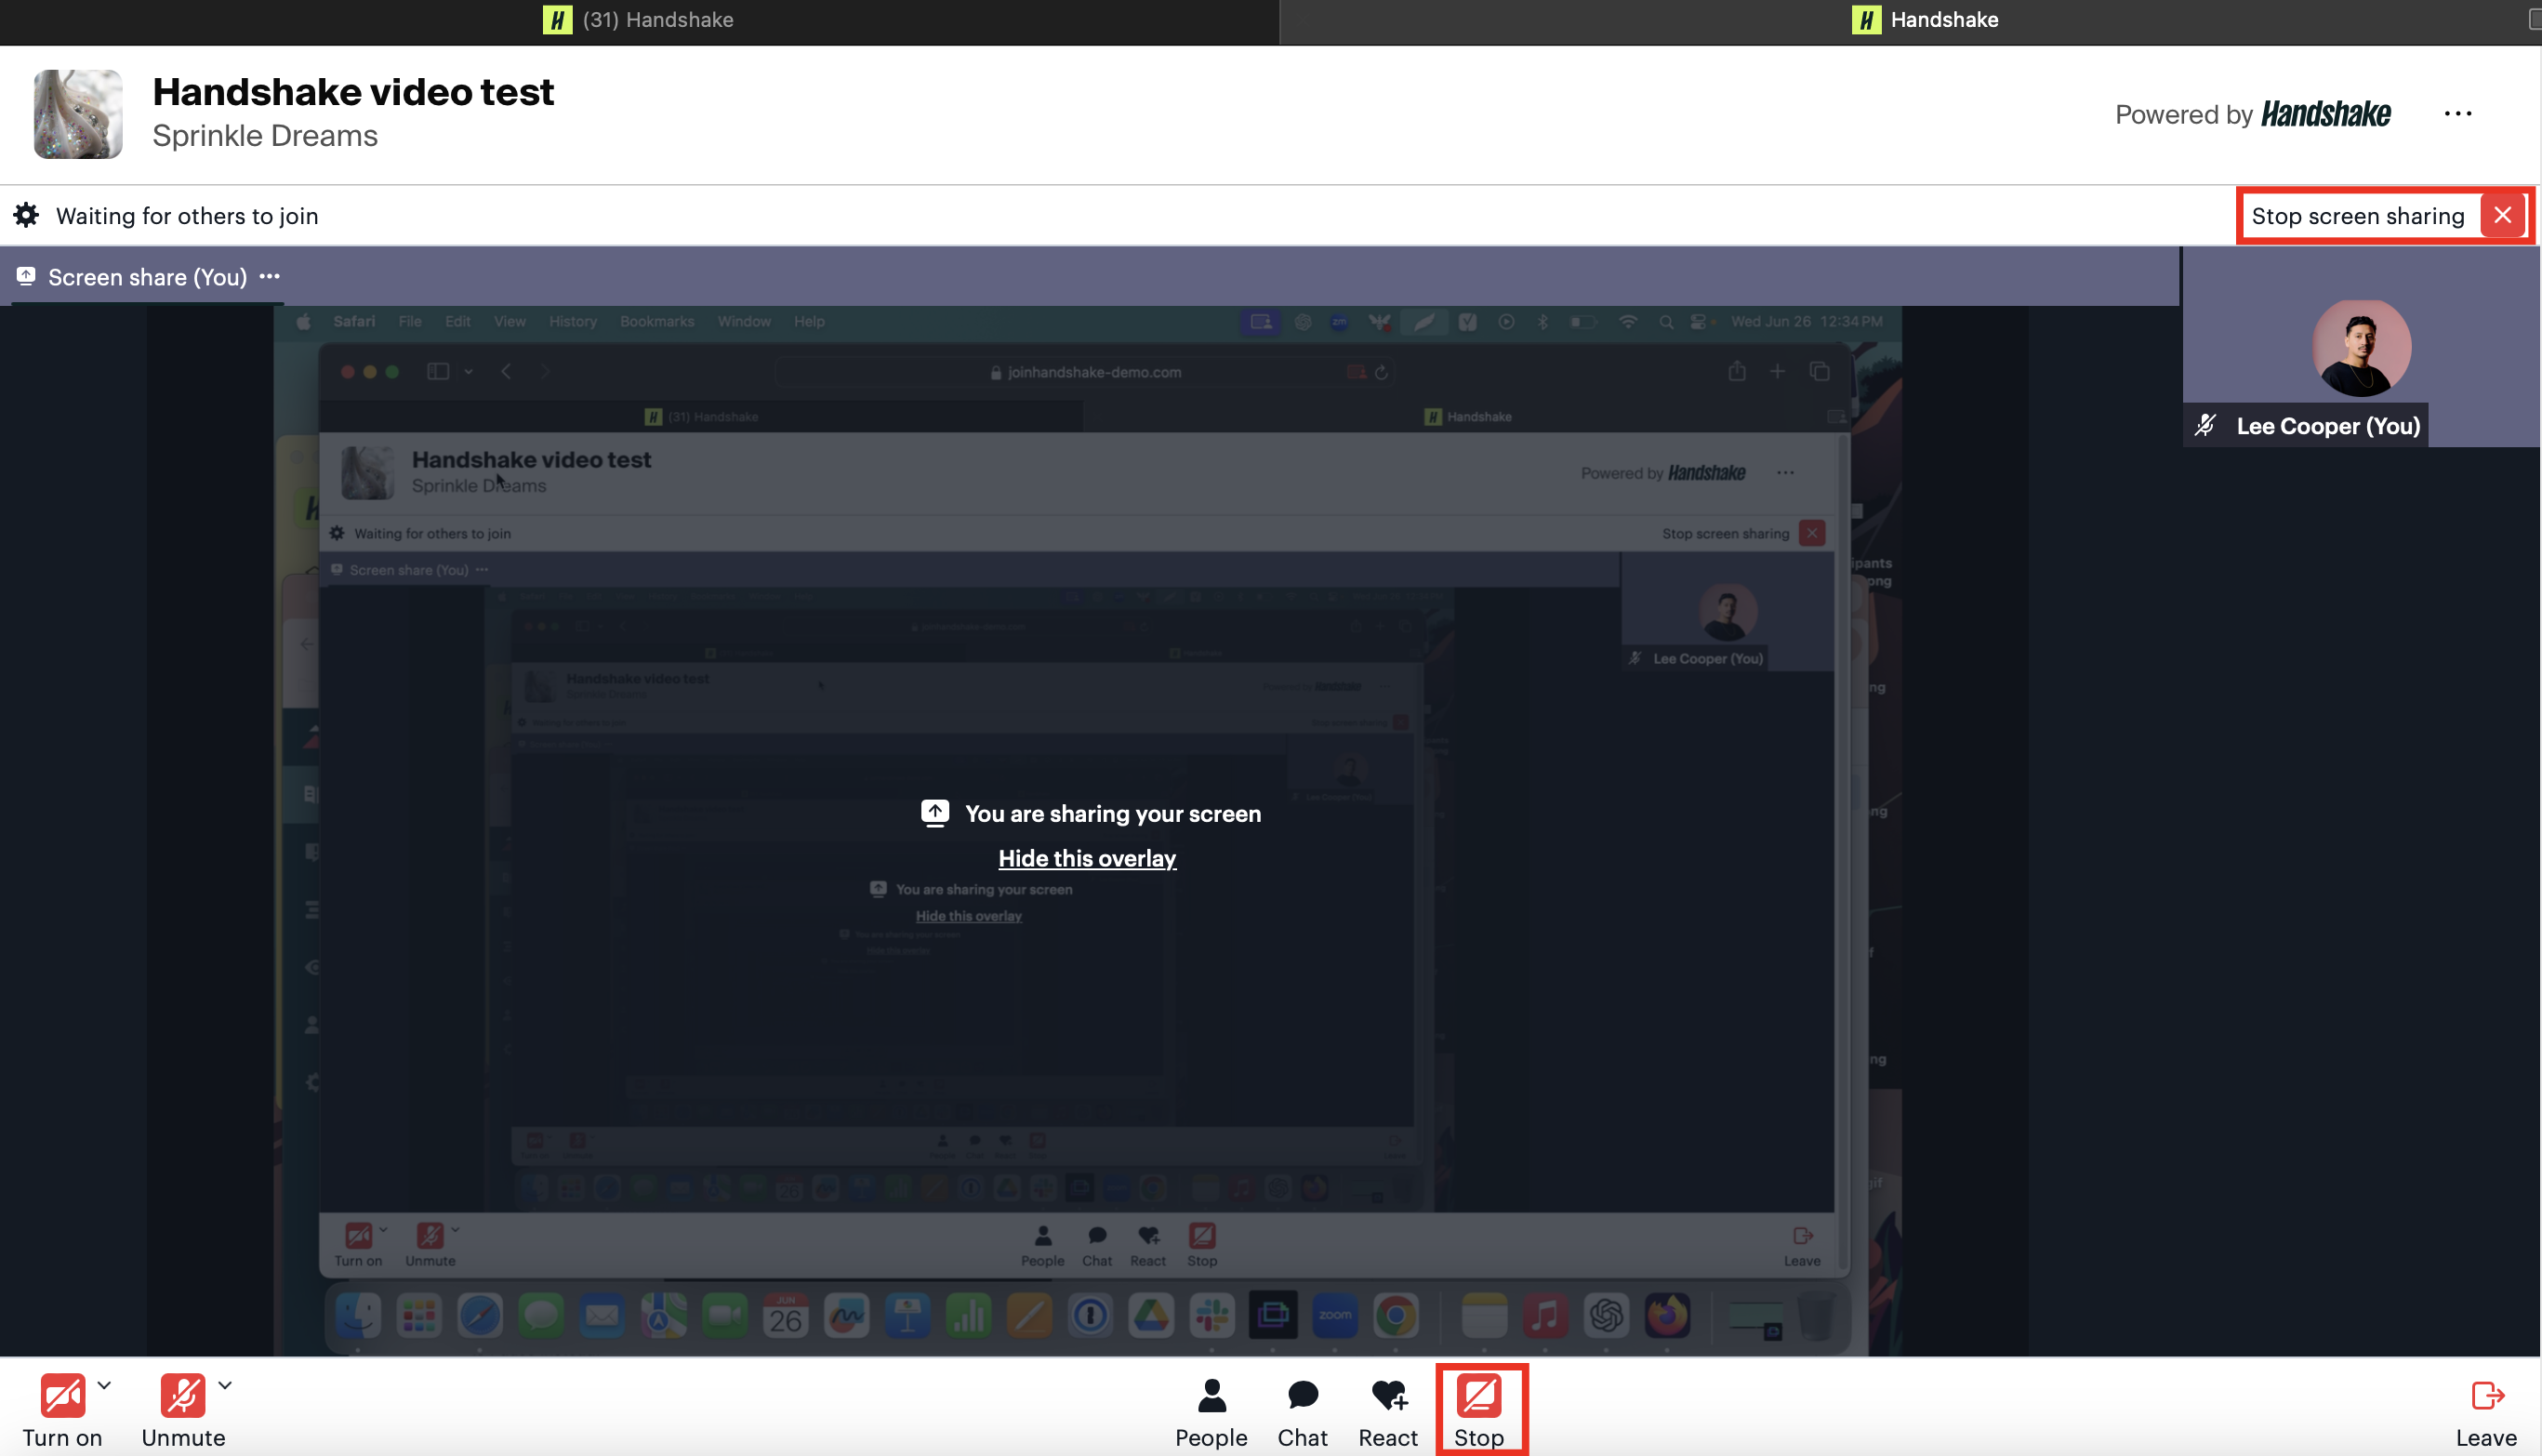Click Google Drive in the preview dock
Image resolution: width=2542 pixels, height=1456 pixels.
pyautogui.click(x=1151, y=1316)
